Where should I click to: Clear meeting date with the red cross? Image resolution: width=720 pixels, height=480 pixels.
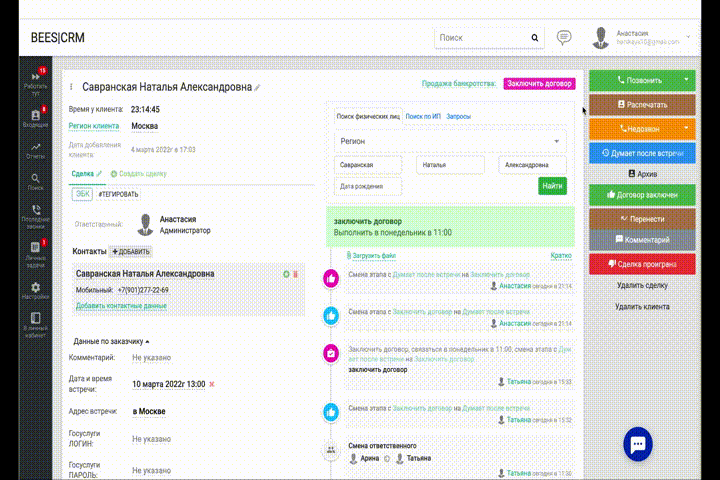point(212,384)
